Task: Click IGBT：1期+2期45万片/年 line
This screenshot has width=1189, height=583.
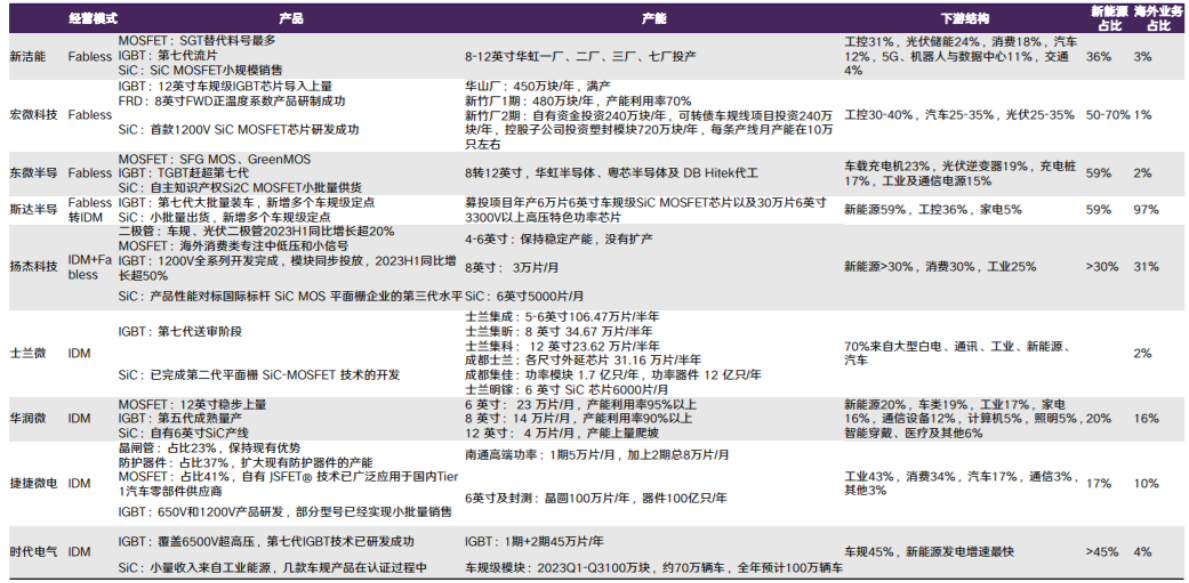Action: (x=535, y=542)
